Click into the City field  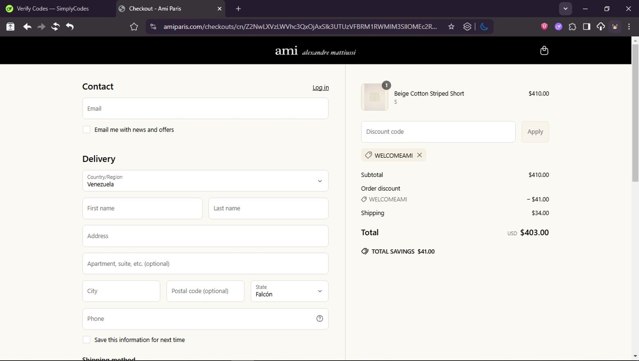[121, 291]
